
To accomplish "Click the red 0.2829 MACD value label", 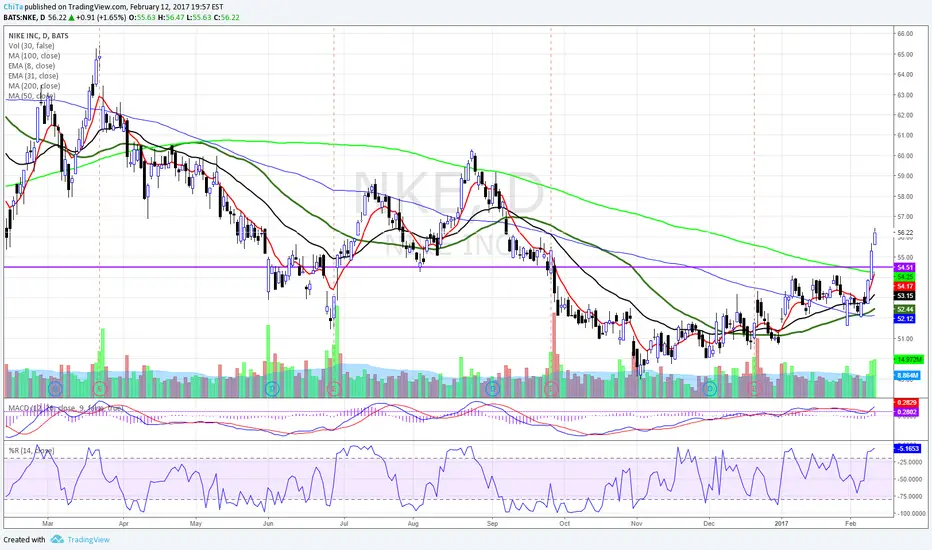I will (x=906, y=403).
